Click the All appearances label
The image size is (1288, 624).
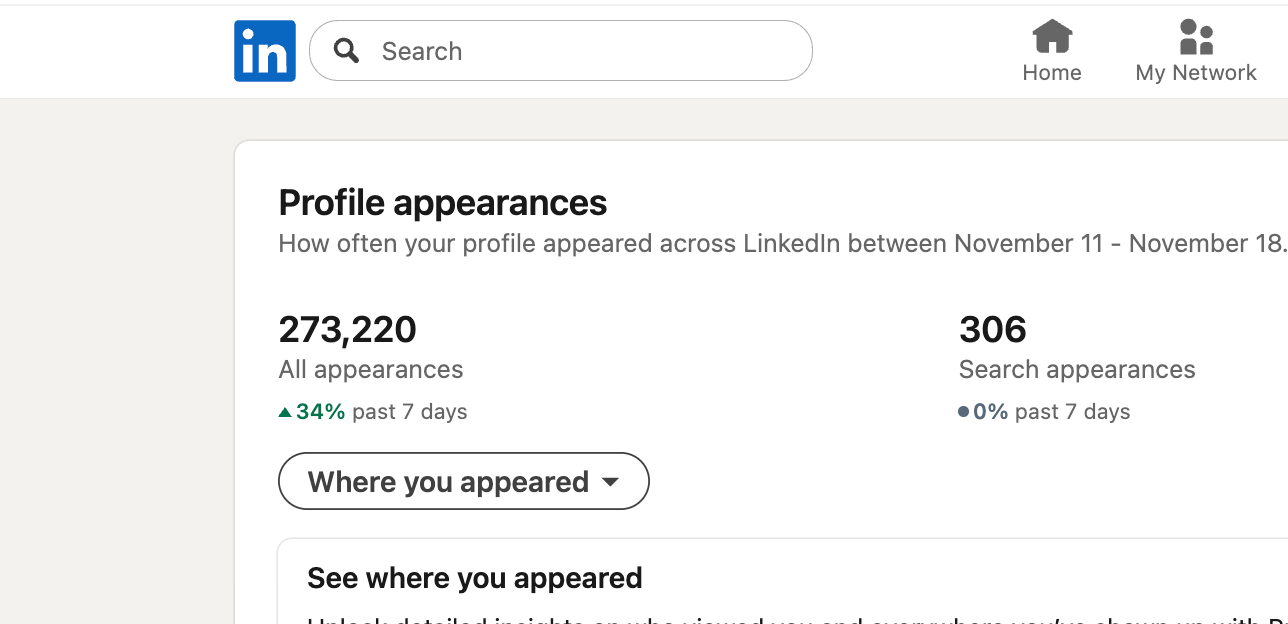pos(371,370)
